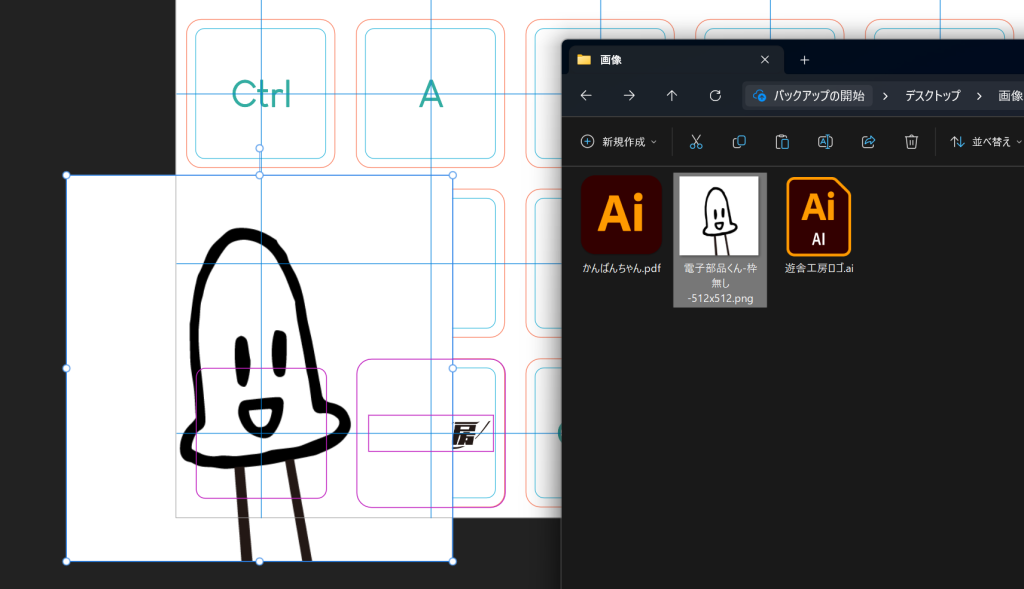The width and height of the screenshot is (1024, 589).
Task: Click the top-right handle of the placed image
Action: (x=453, y=175)
